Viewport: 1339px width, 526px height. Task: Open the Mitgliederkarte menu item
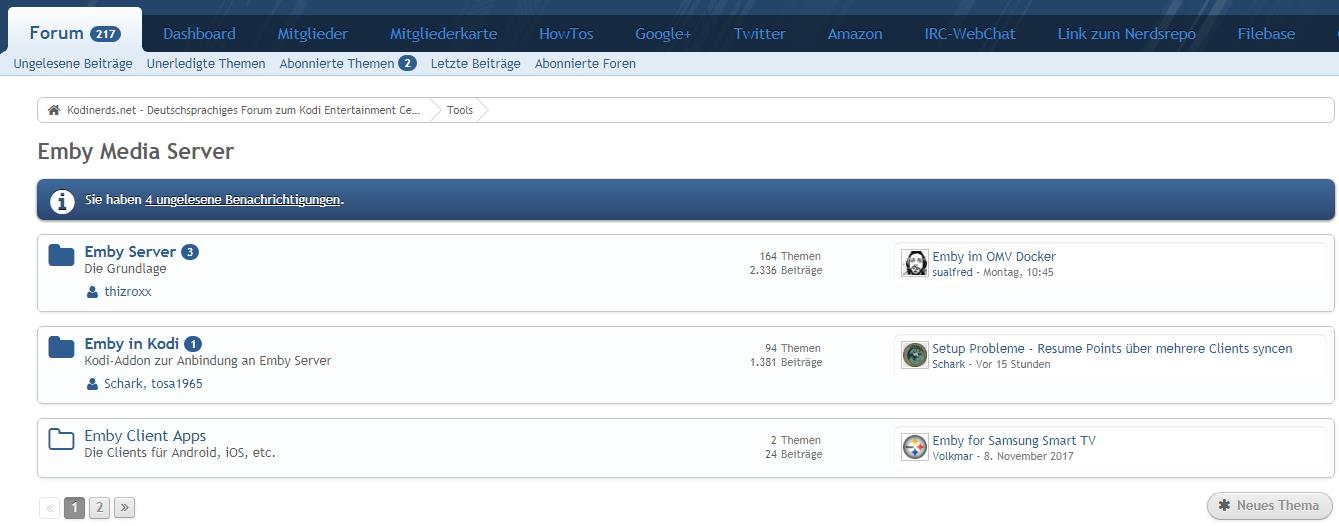443,34
